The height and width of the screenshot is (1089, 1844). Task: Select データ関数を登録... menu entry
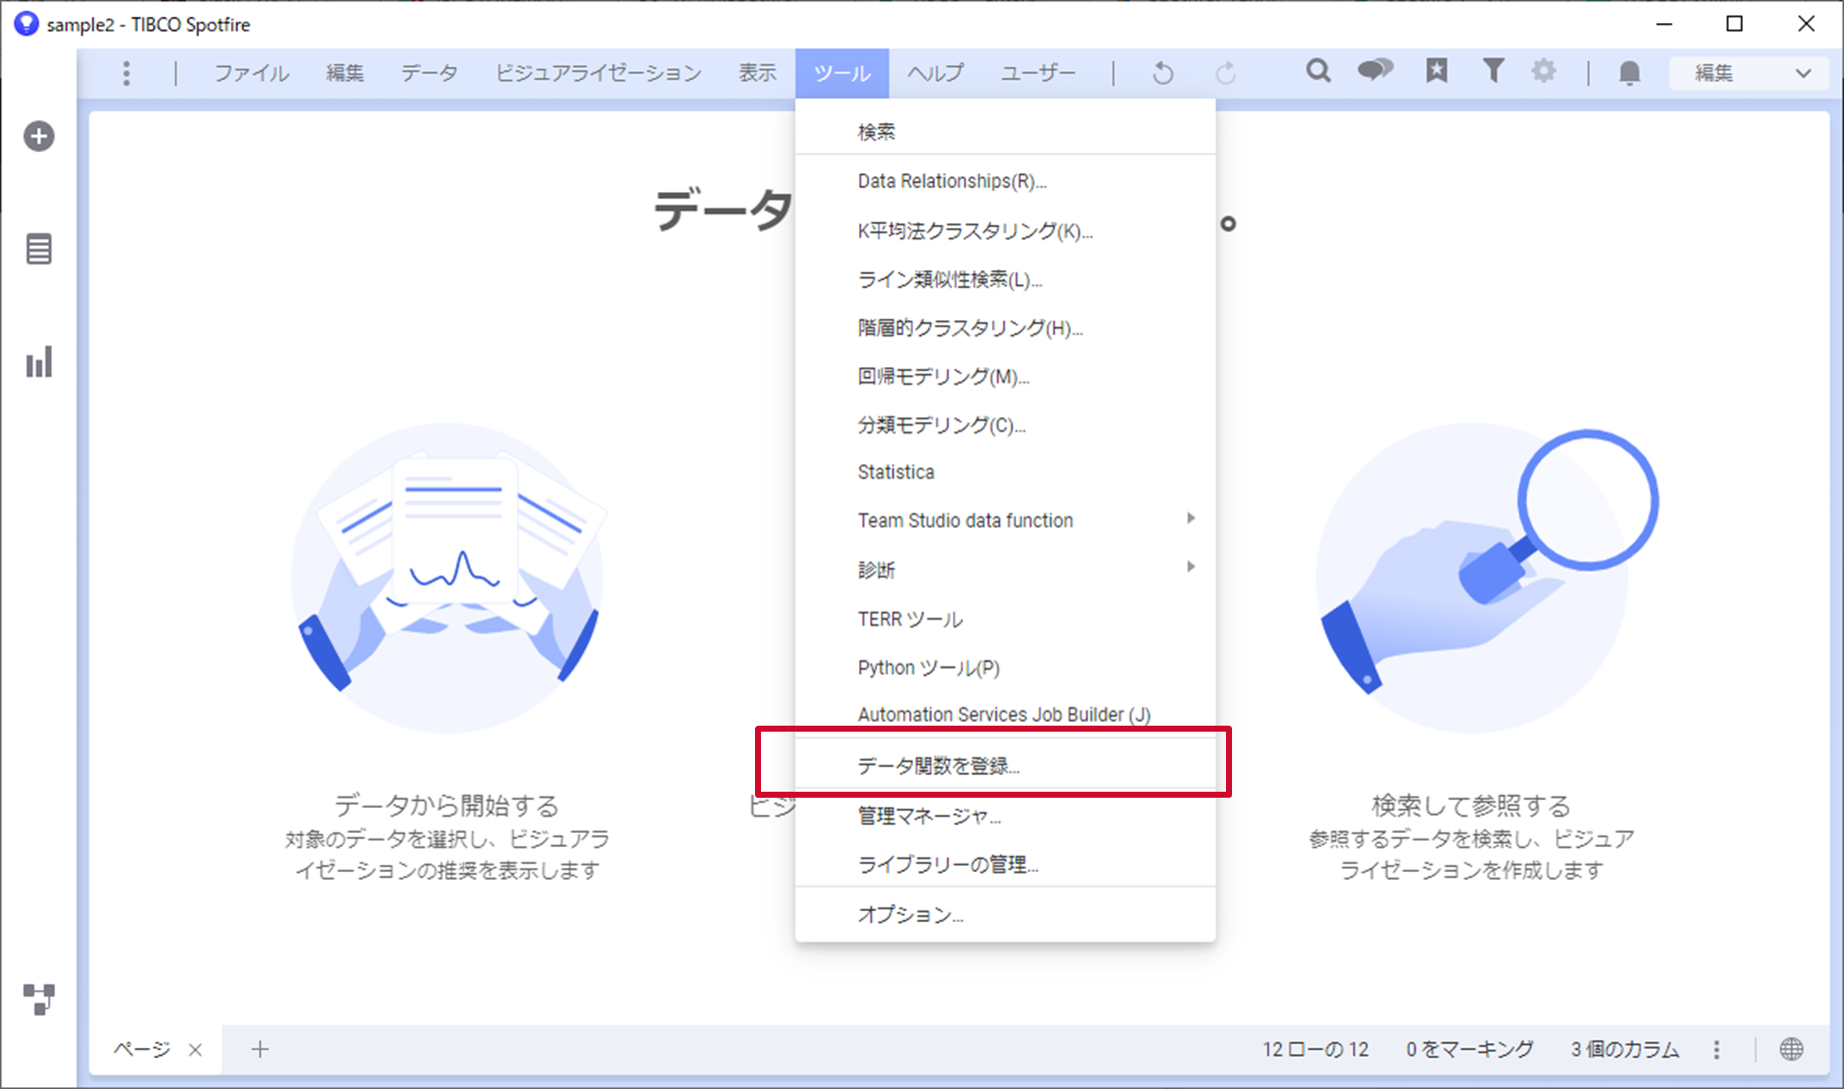pyautogui.click(x=938, y=766)
